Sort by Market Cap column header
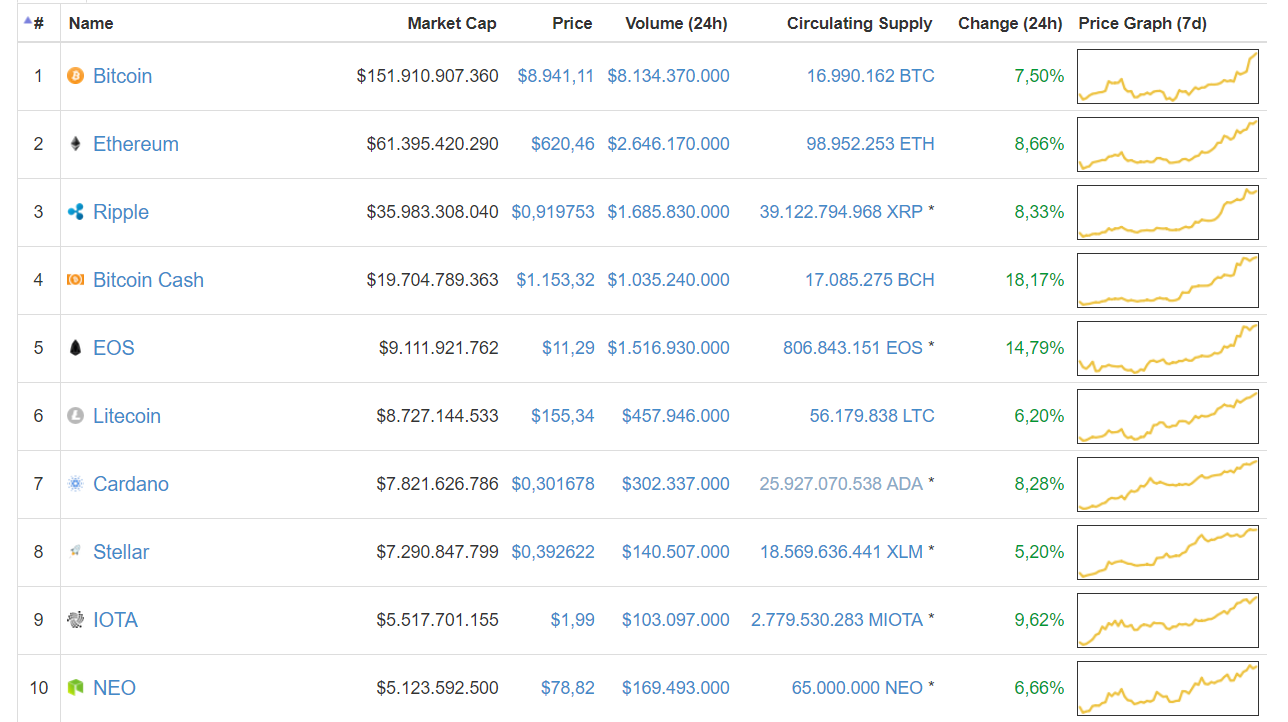The height and width of the screenshot is (722, 1288). 451,23
